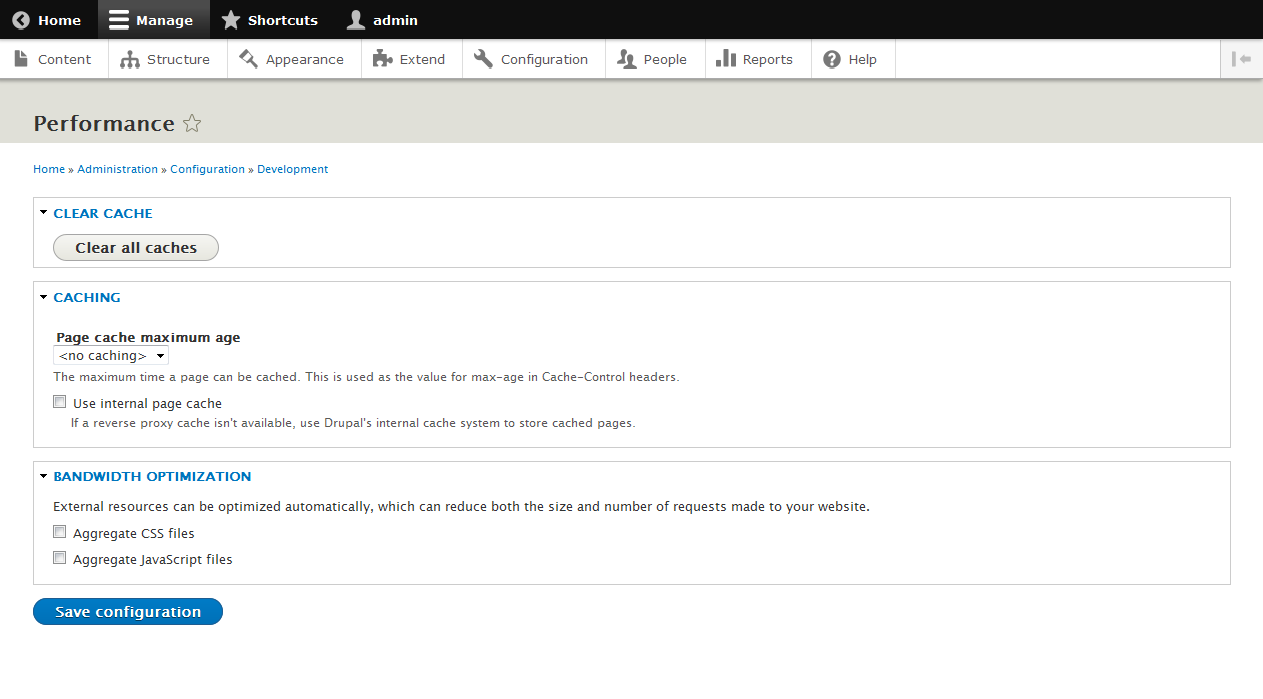Screen dimensions: 1263x699
Task: Click the star icon beside Performance title
Action: click(192, 124)
